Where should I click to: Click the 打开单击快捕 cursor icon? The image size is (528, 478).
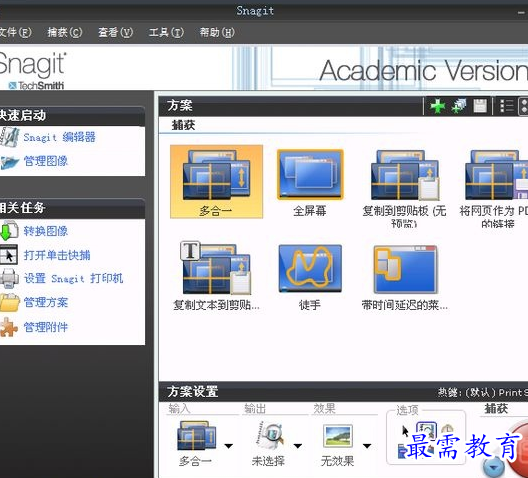(x=9, y=255)
